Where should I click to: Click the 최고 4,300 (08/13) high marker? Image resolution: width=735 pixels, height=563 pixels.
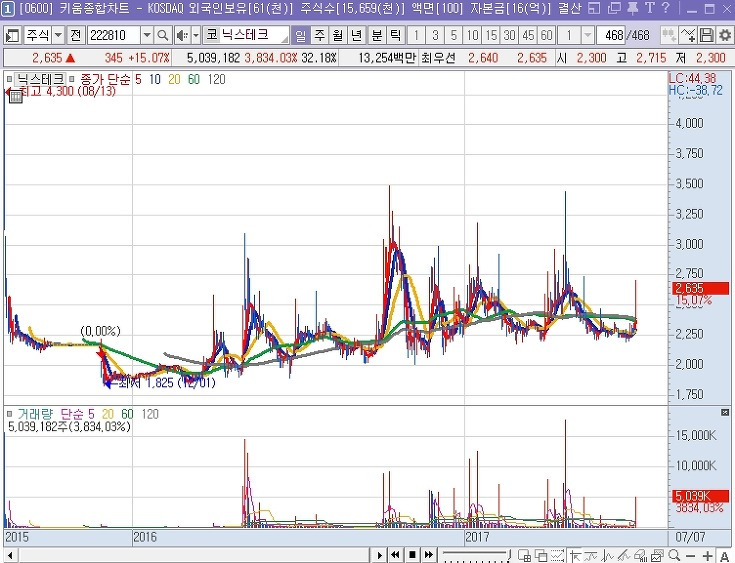[x=68, y=91]
